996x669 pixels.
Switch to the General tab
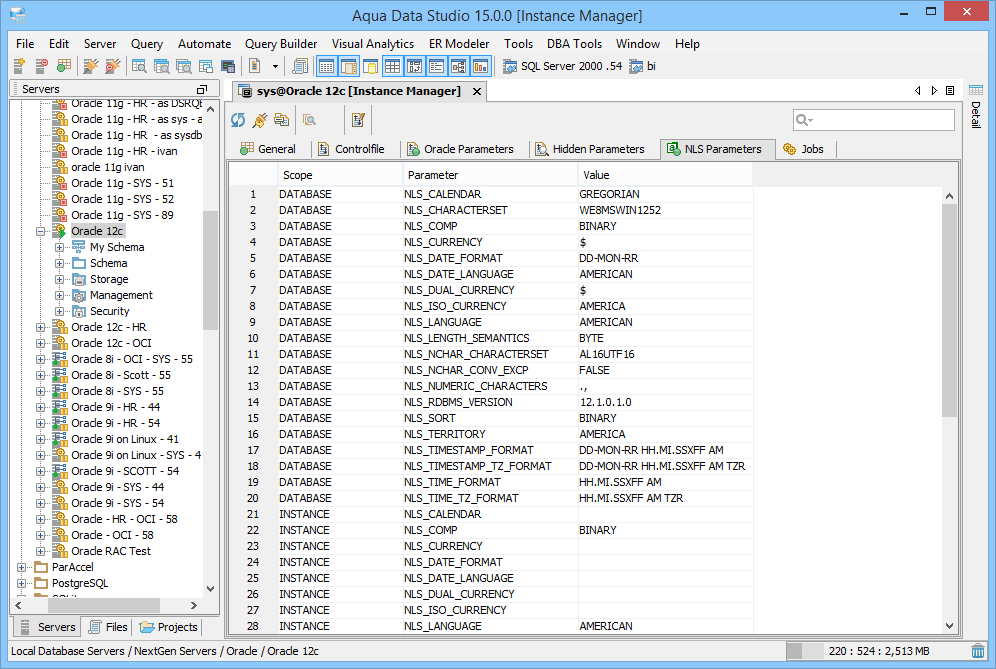point(268,149)
